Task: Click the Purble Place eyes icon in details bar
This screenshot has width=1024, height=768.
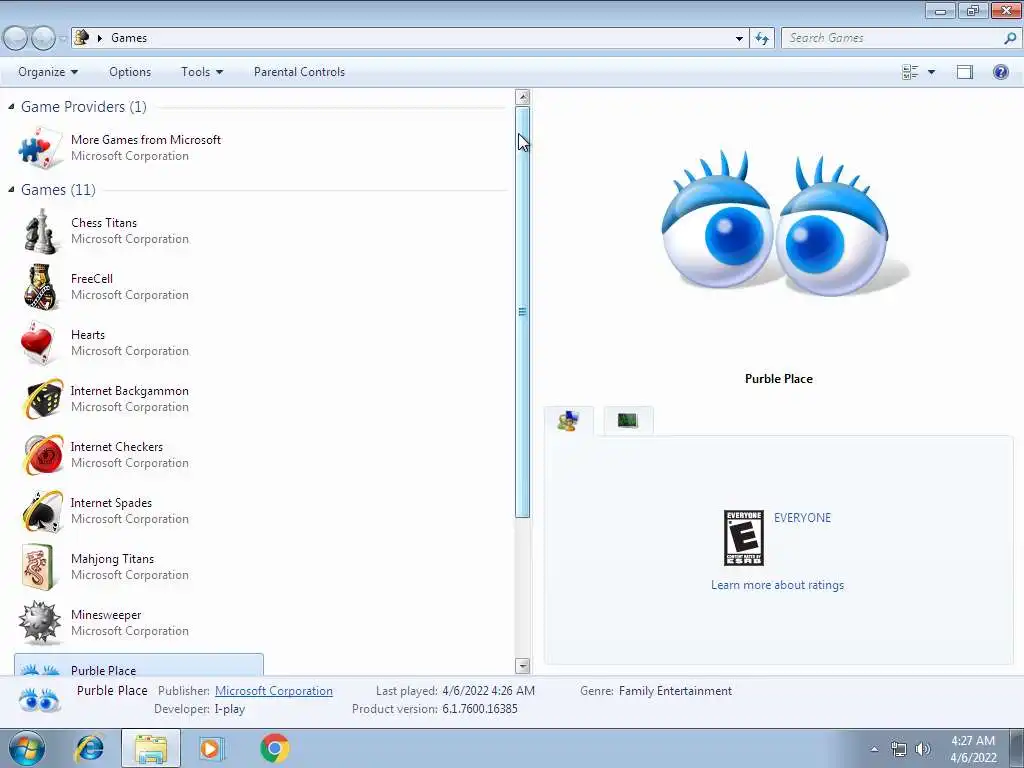Action: click(x=39, y=700)
